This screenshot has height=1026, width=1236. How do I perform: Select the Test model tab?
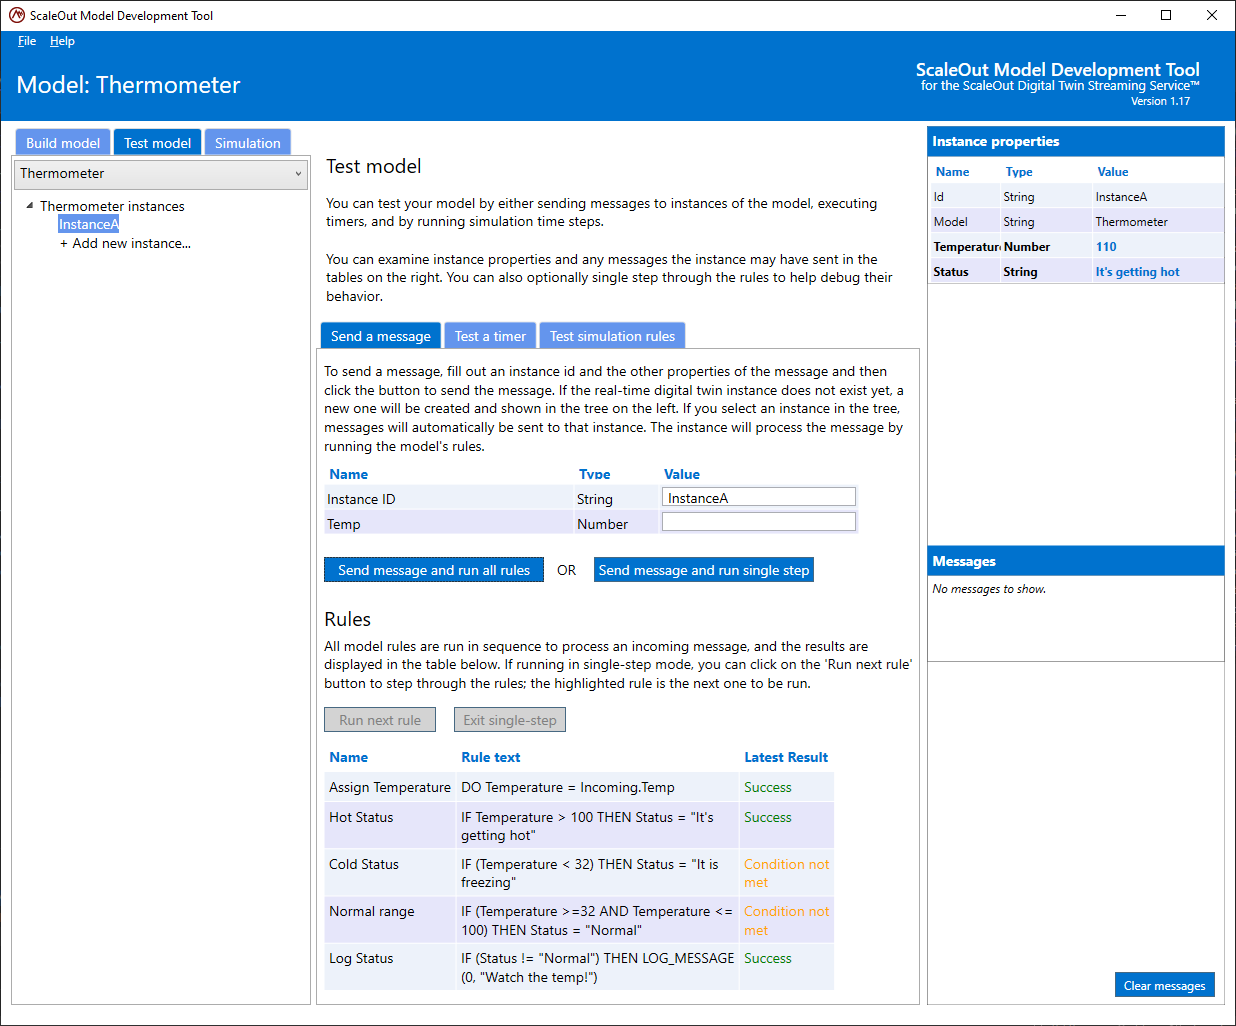pyautogui.click(x=157, y=143)
